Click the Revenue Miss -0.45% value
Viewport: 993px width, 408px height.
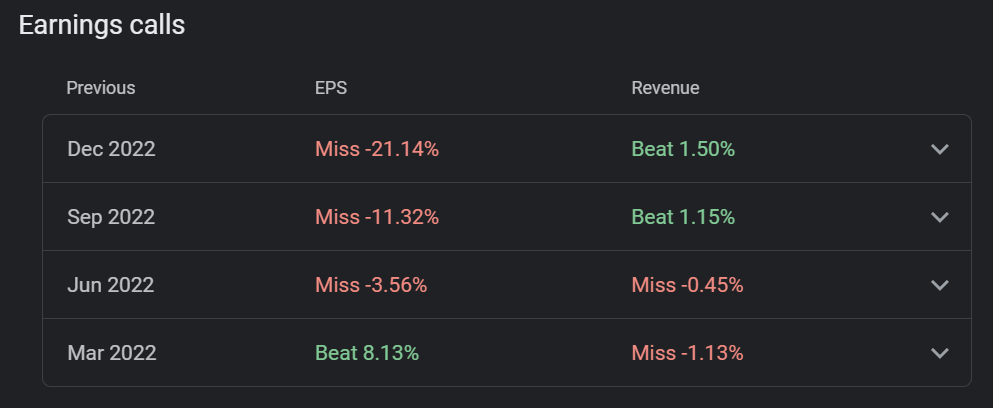point(687,285)
